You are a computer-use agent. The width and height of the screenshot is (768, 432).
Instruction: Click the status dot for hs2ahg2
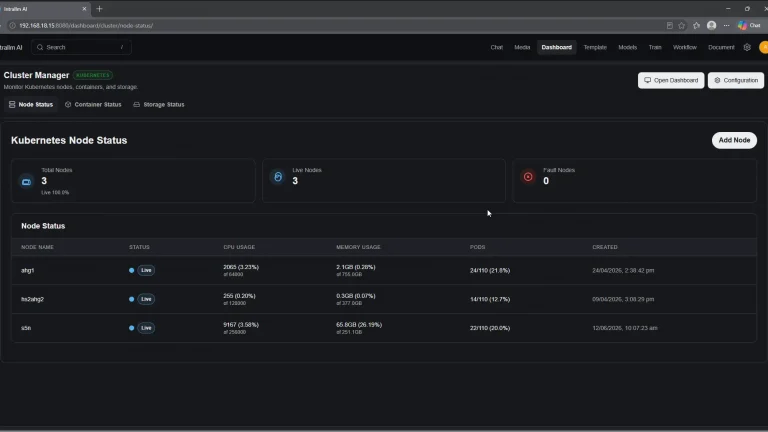tap(131, 299)
